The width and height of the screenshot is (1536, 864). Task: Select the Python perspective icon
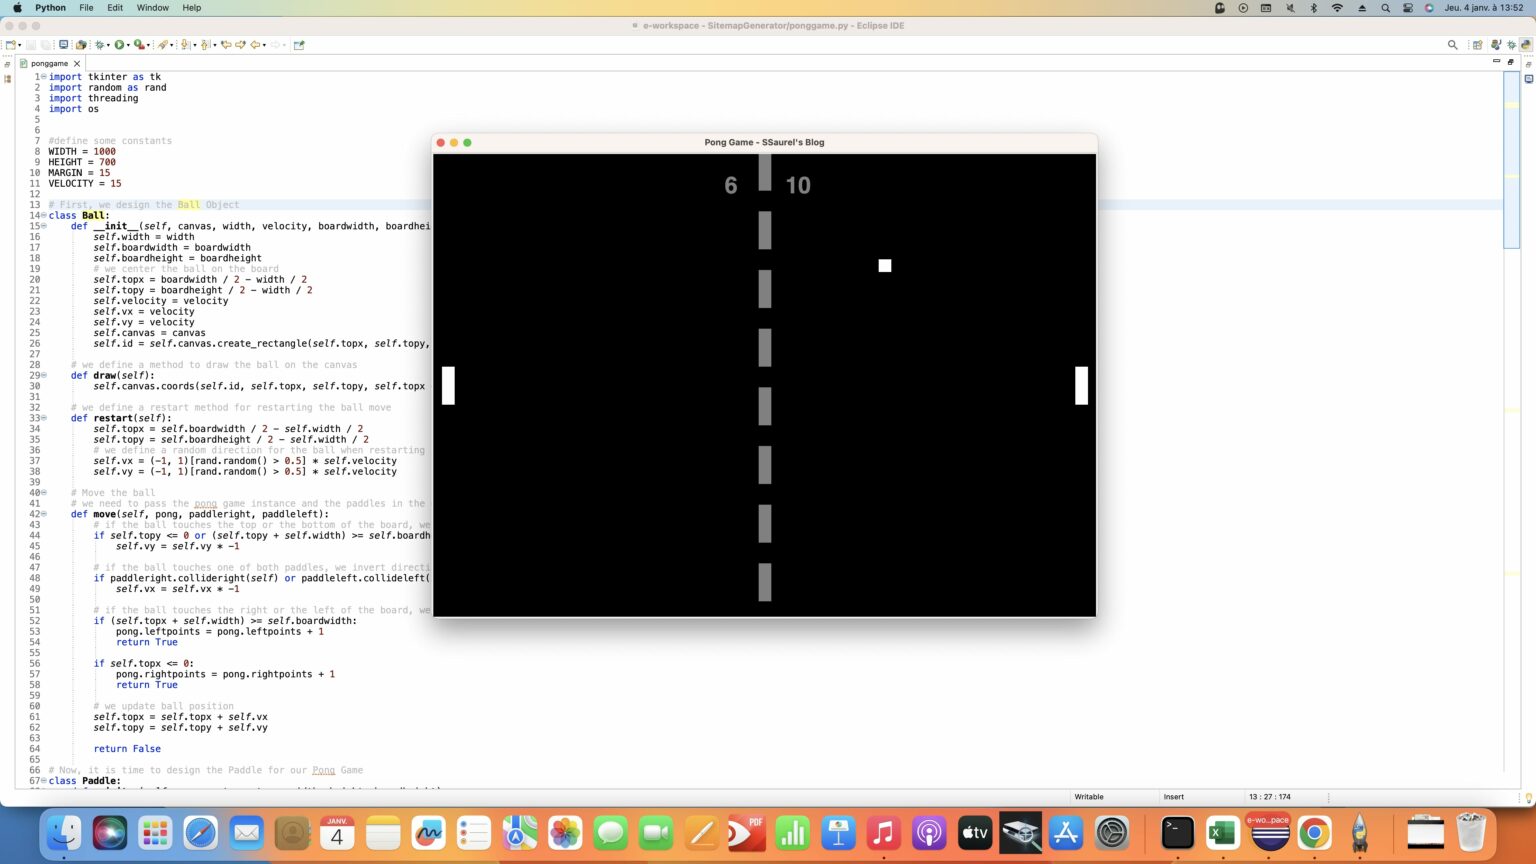pyautogui.click(x=1527, y=44)
